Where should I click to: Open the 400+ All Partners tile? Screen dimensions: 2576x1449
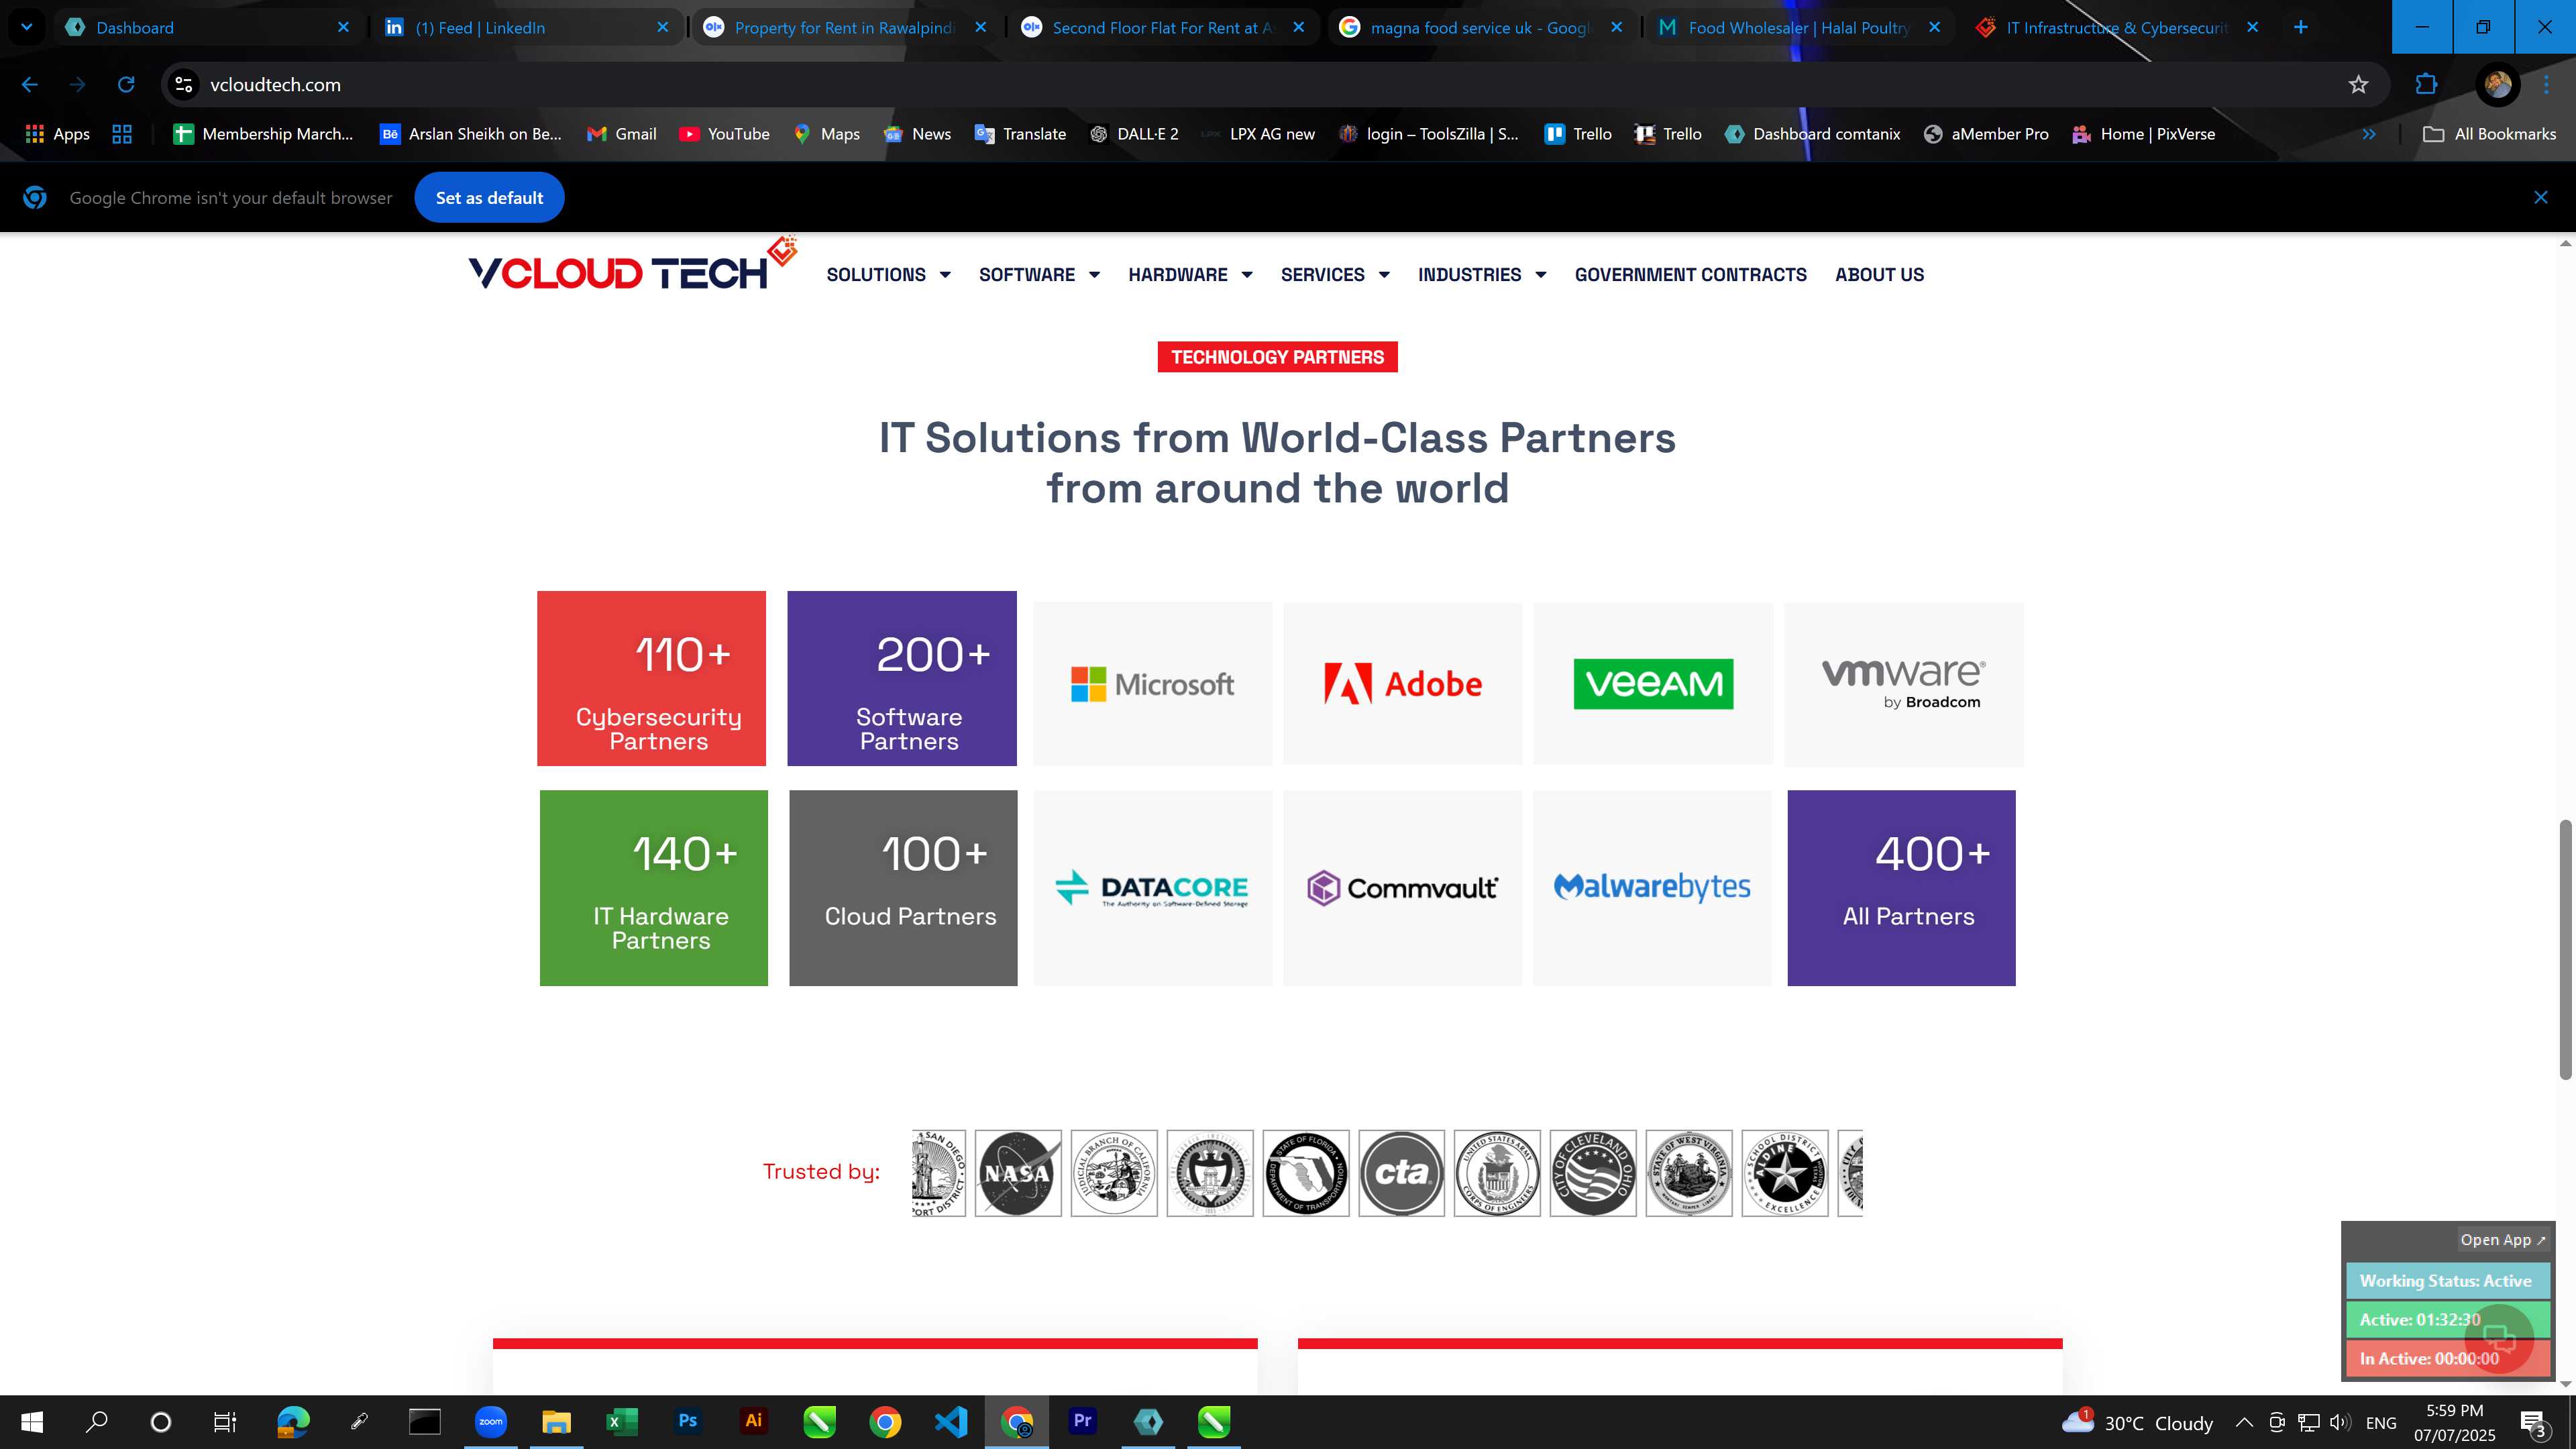[x=1901, y=888]
